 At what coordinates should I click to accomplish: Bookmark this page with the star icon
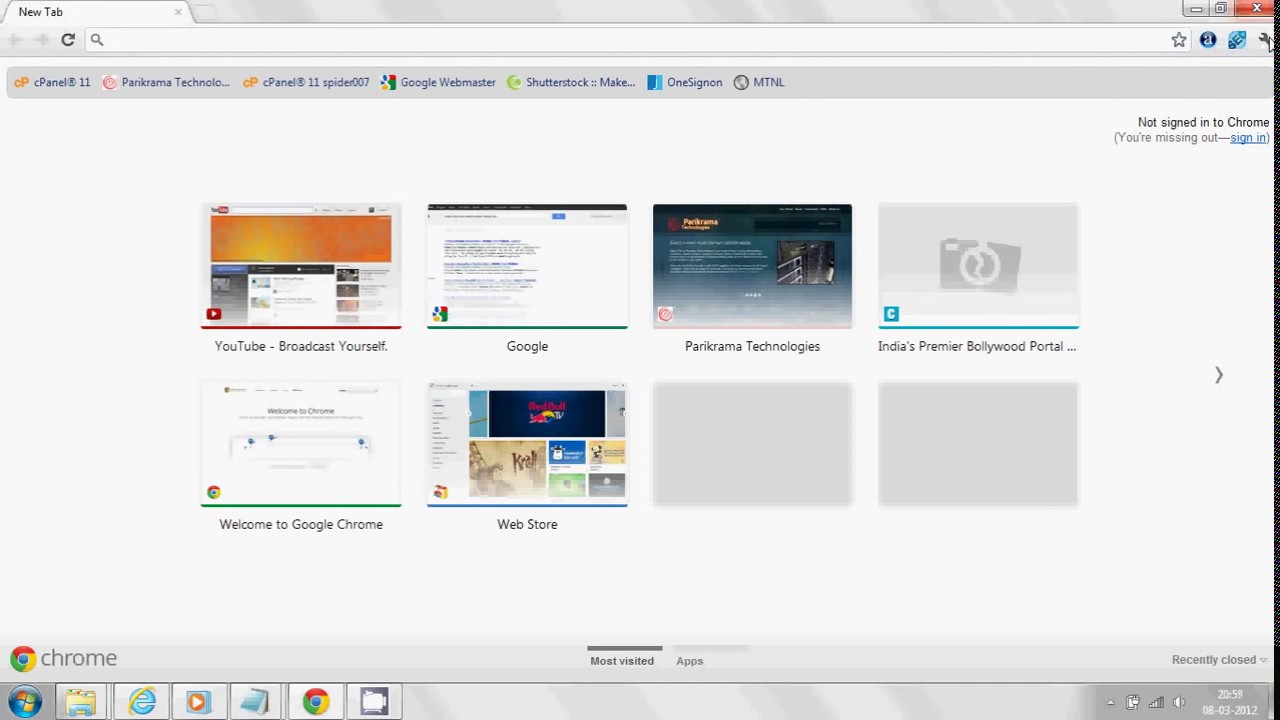[x=1179, y=40]
